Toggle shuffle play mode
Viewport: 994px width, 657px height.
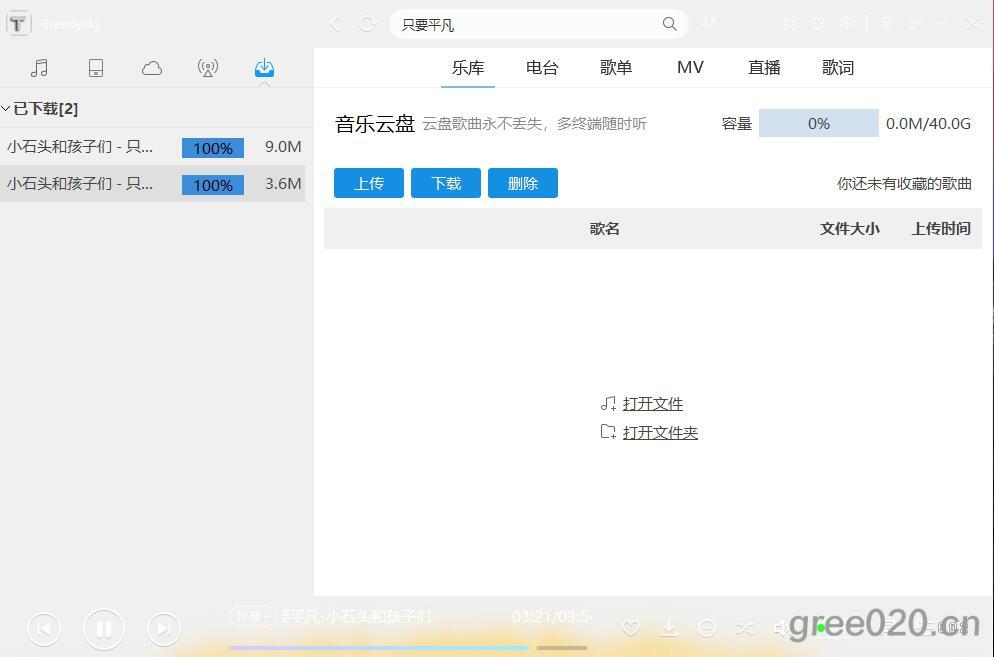click(x=745, y=628)
